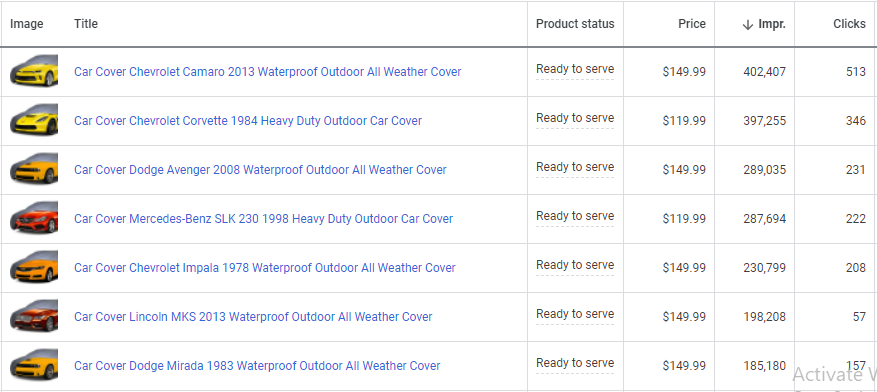Click the Dodge Avenger product thumbnail
The image size is (877, 392).
point(34,169)
